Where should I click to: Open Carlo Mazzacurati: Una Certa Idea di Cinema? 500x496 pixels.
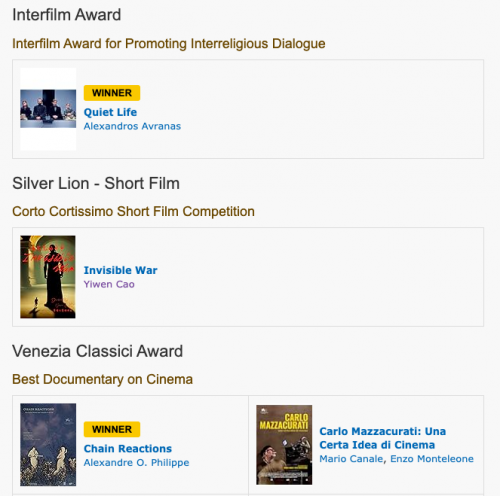tap(383, 438)
